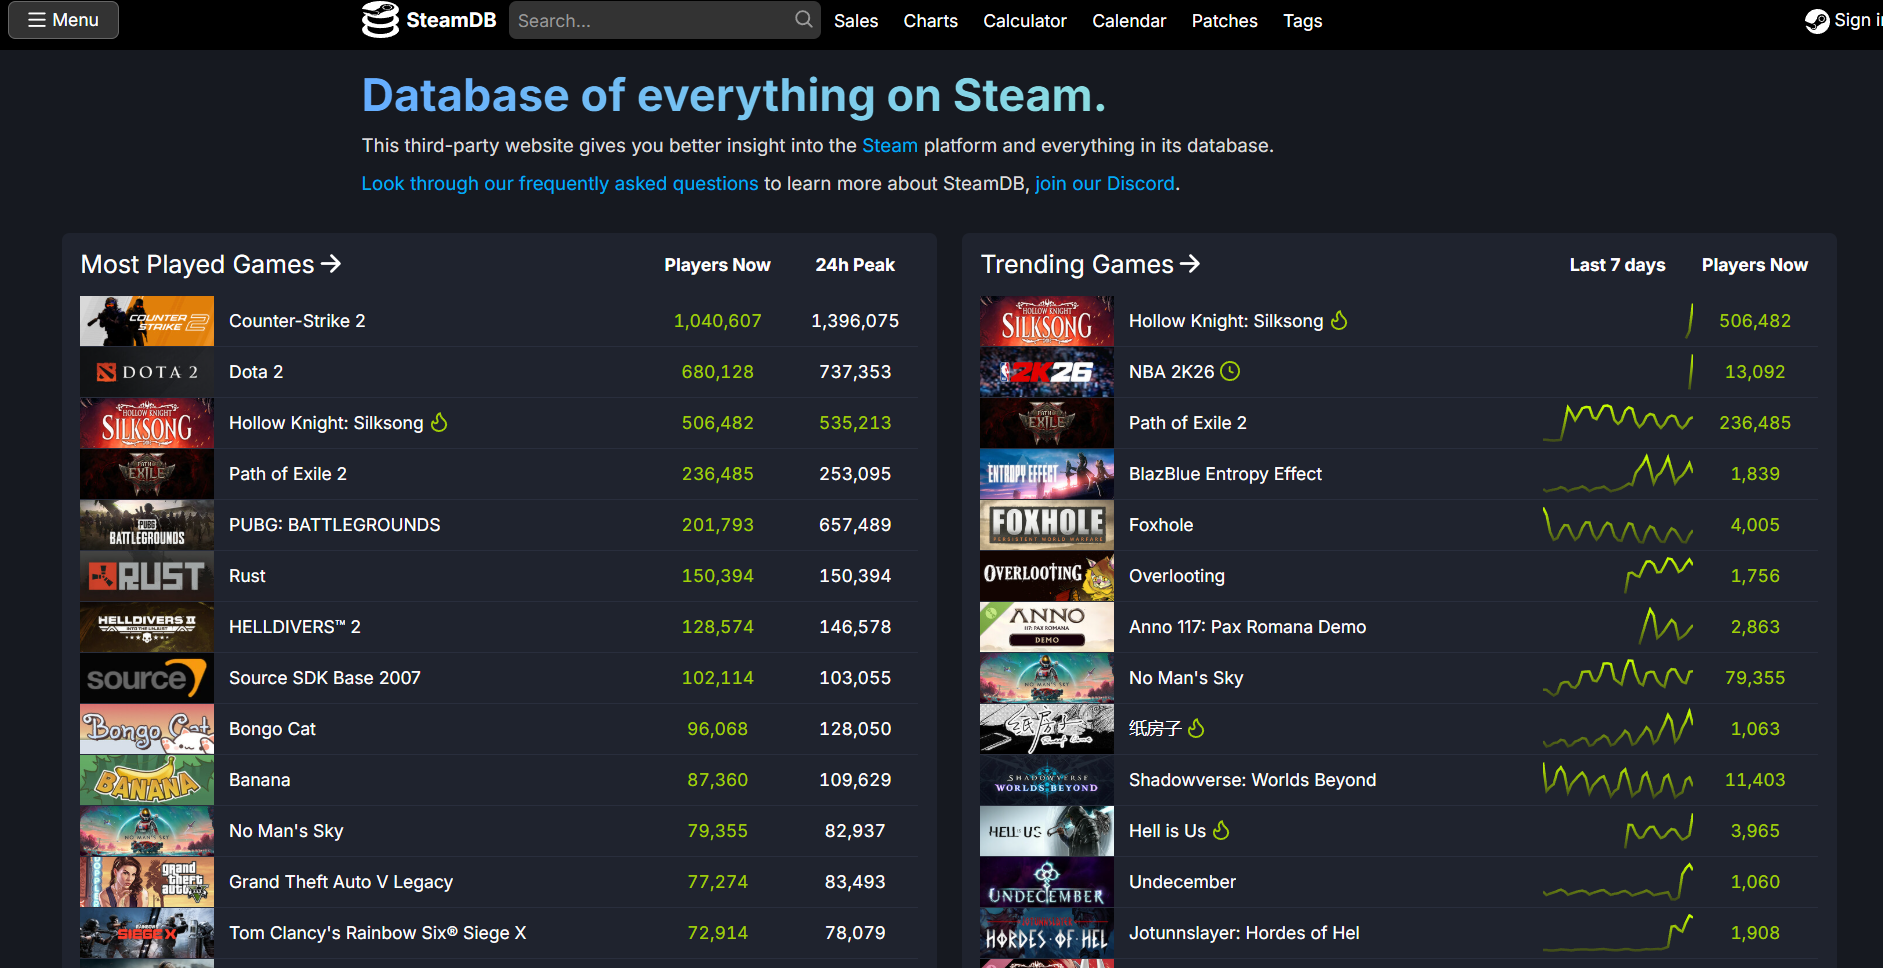Click the Banana game thumbnail

click(147, 780)
